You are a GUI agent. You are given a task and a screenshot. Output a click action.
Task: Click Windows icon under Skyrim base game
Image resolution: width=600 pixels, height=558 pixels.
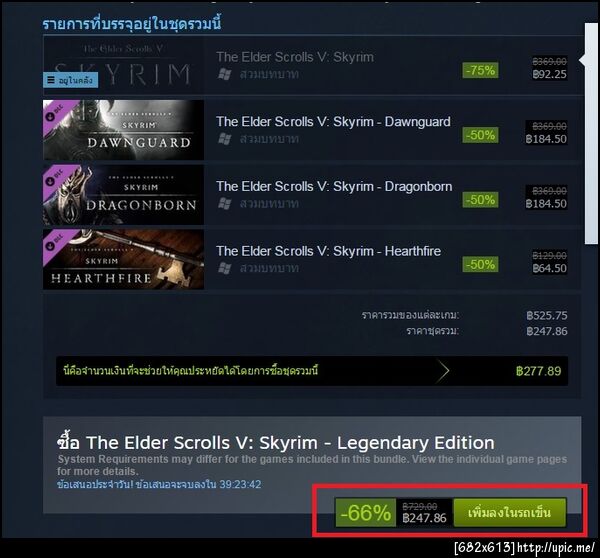coord(225,74)
